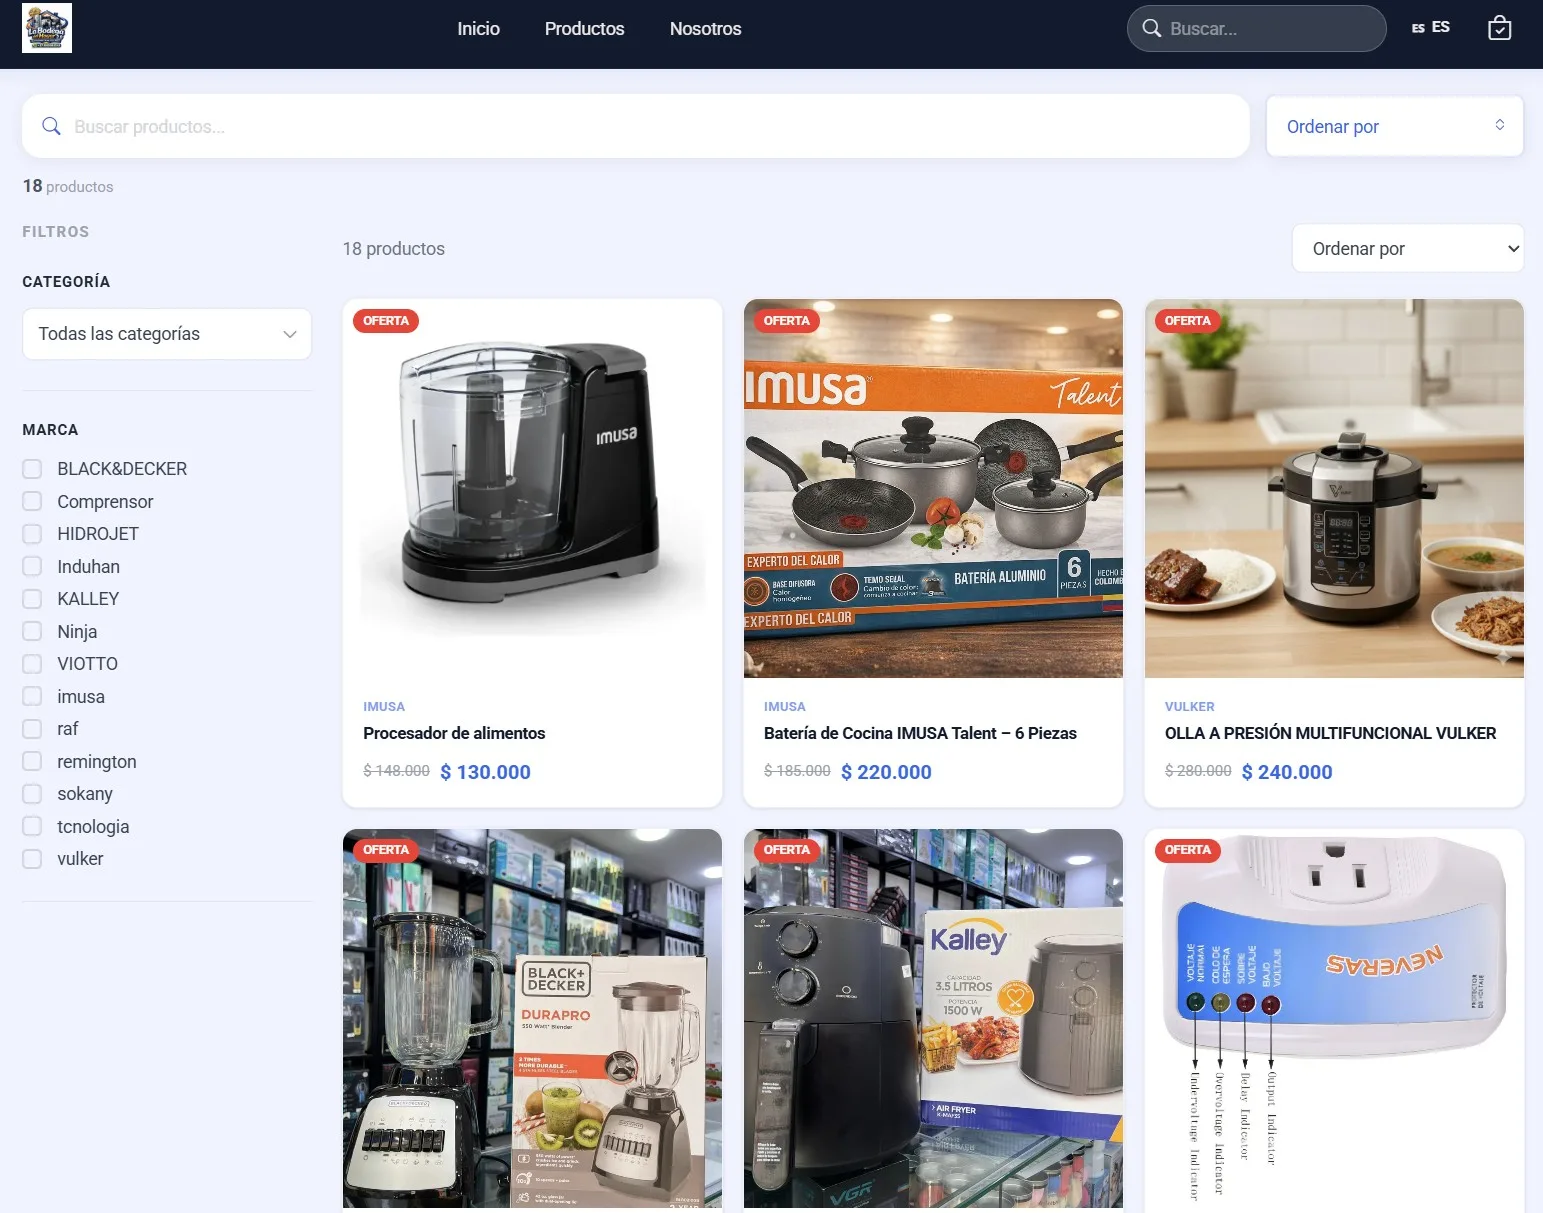Open OLLA A PRESIÓN MULTIFUNCIONAL VULKER title
Viewport: 1543px width, 1213px height.
[x=1330, y=733]
